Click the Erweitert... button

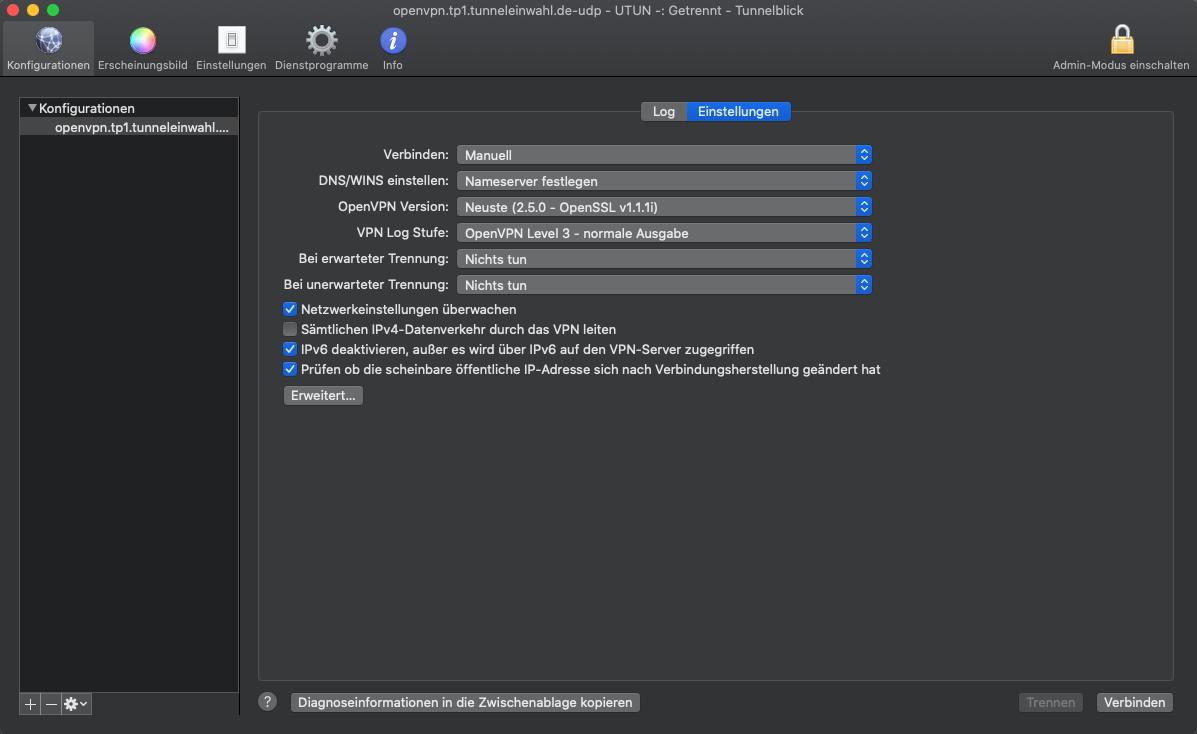pos(322,396)
